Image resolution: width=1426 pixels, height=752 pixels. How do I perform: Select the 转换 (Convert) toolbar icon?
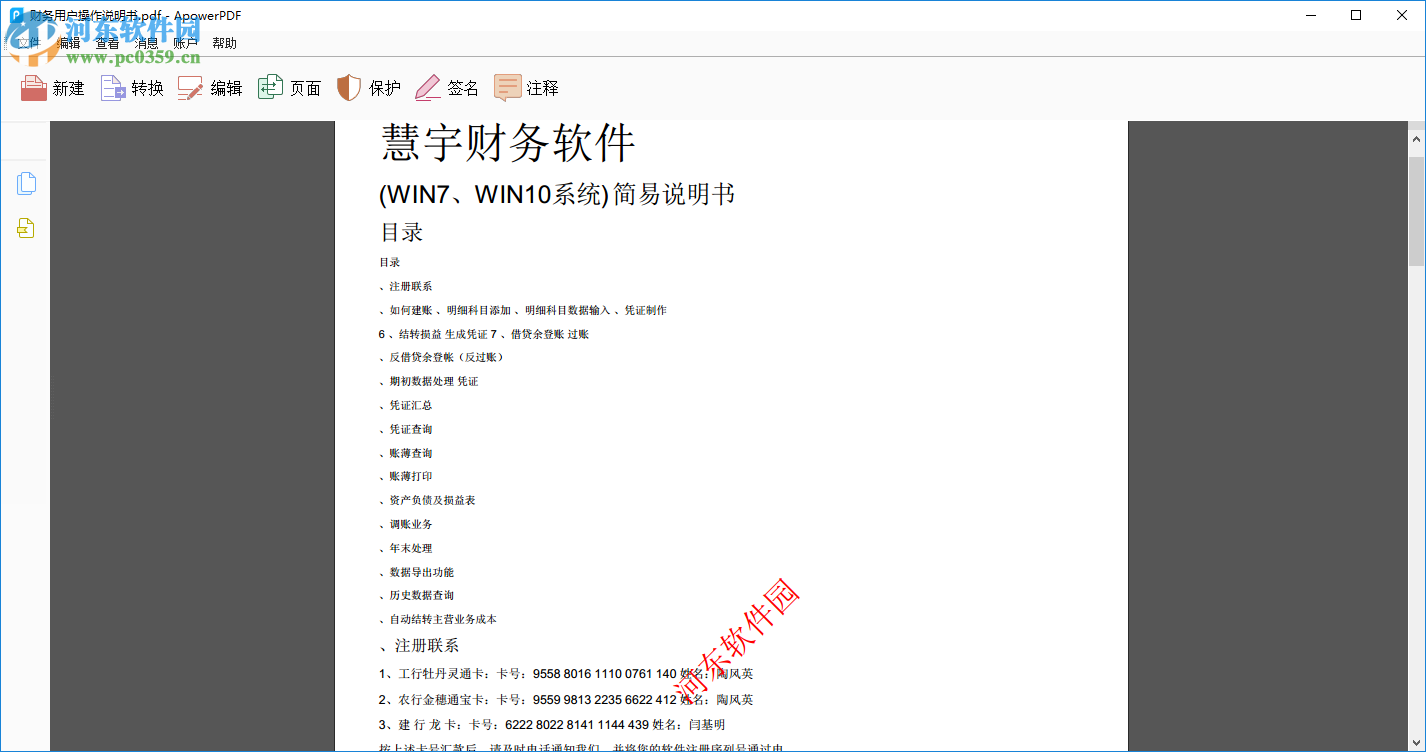click(x=131, y=88)
